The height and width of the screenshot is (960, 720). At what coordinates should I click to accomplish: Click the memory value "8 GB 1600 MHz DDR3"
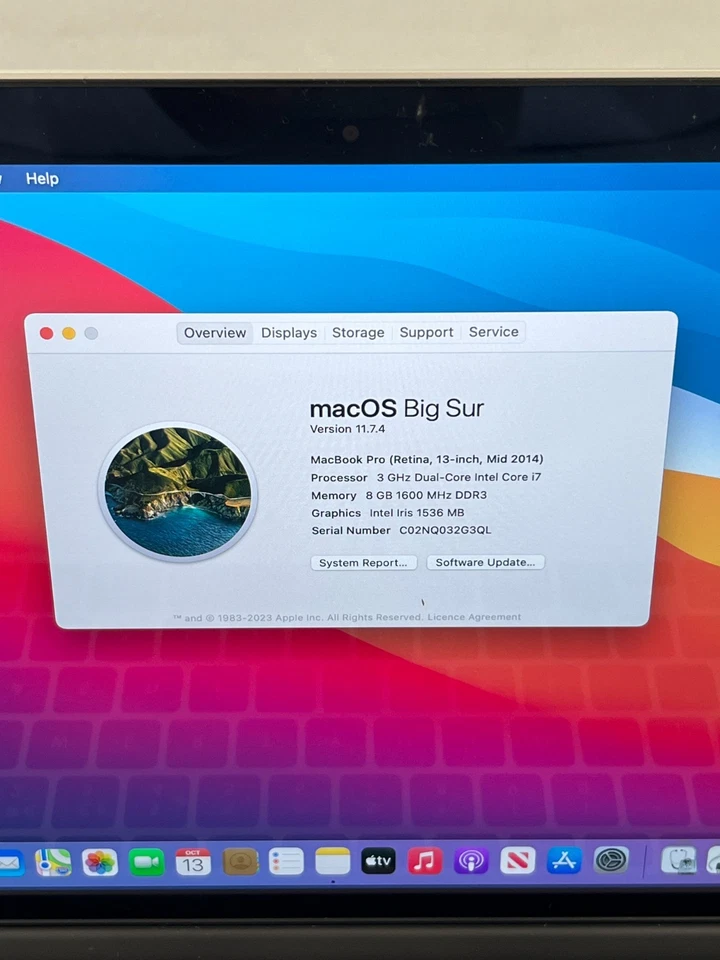coord(426,495)
